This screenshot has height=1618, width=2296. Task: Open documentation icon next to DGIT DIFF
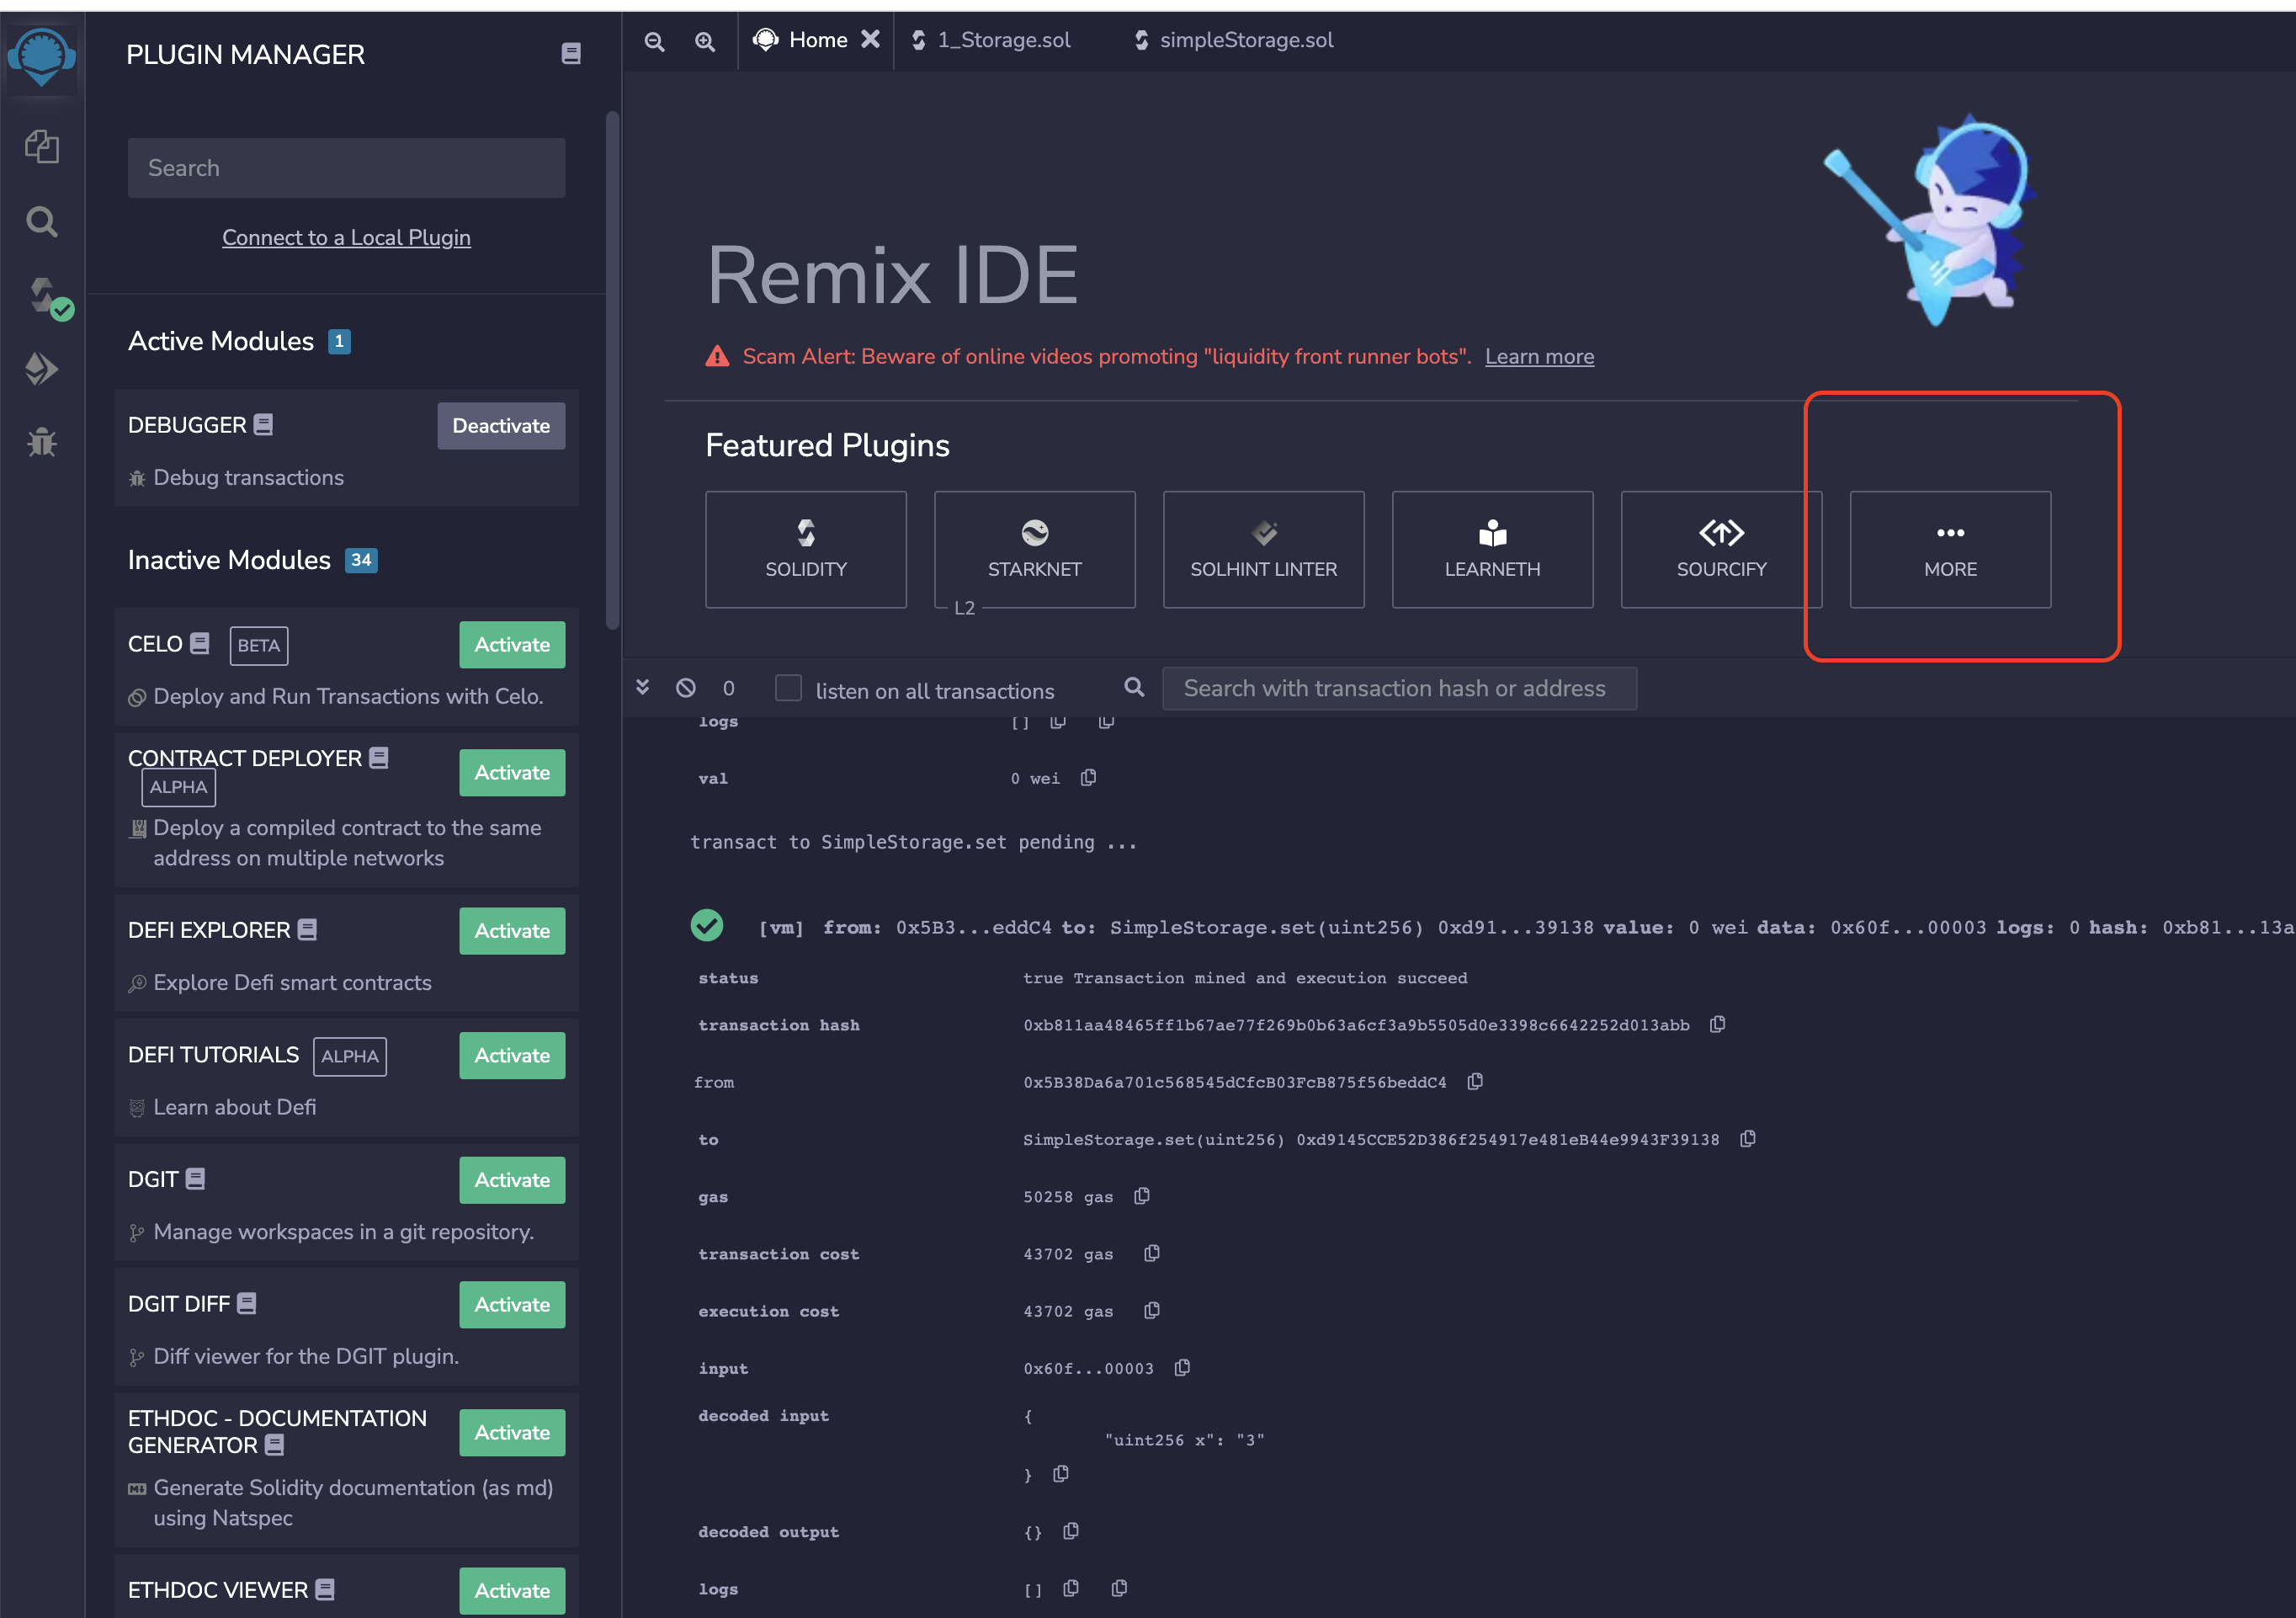[x=247, y=1303]
